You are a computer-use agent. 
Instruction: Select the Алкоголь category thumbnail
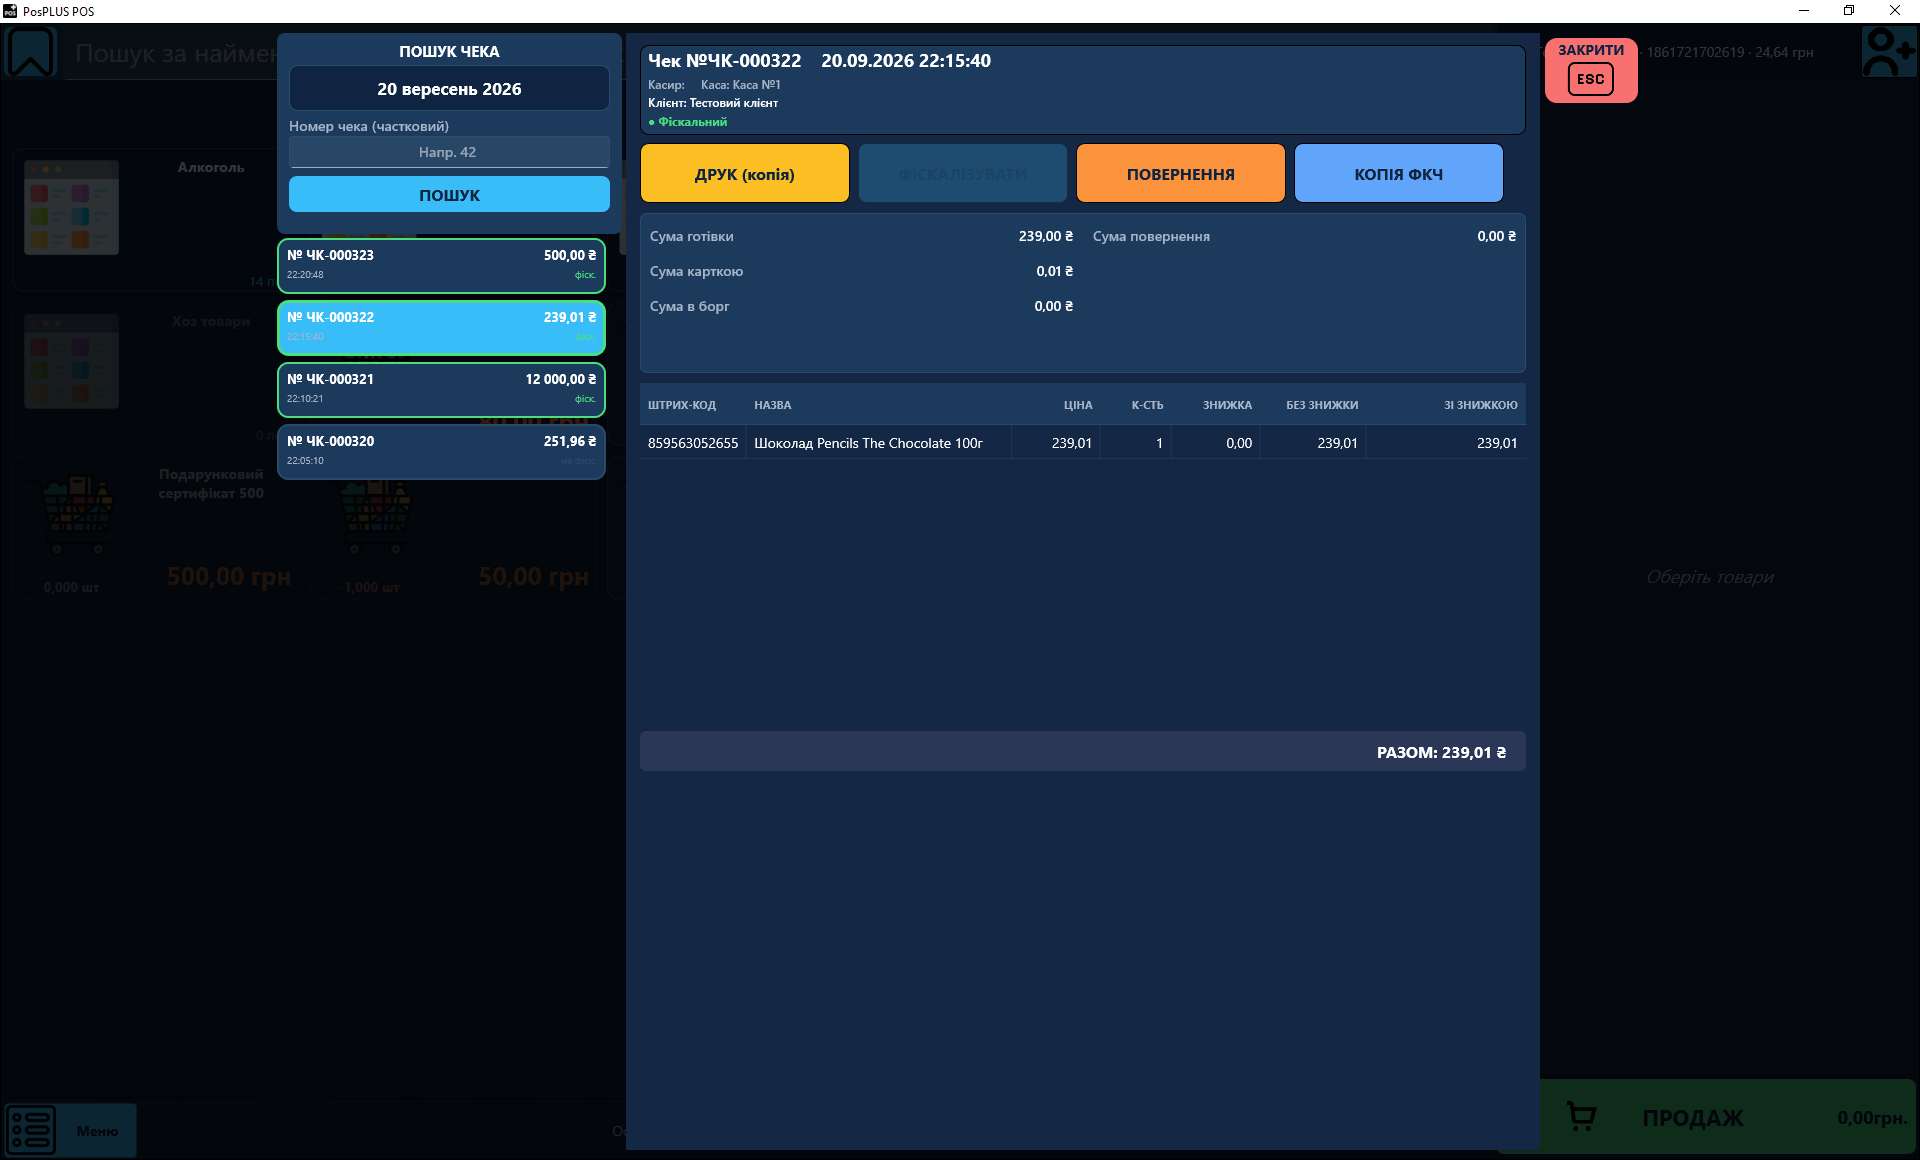[x=71, y=207]
